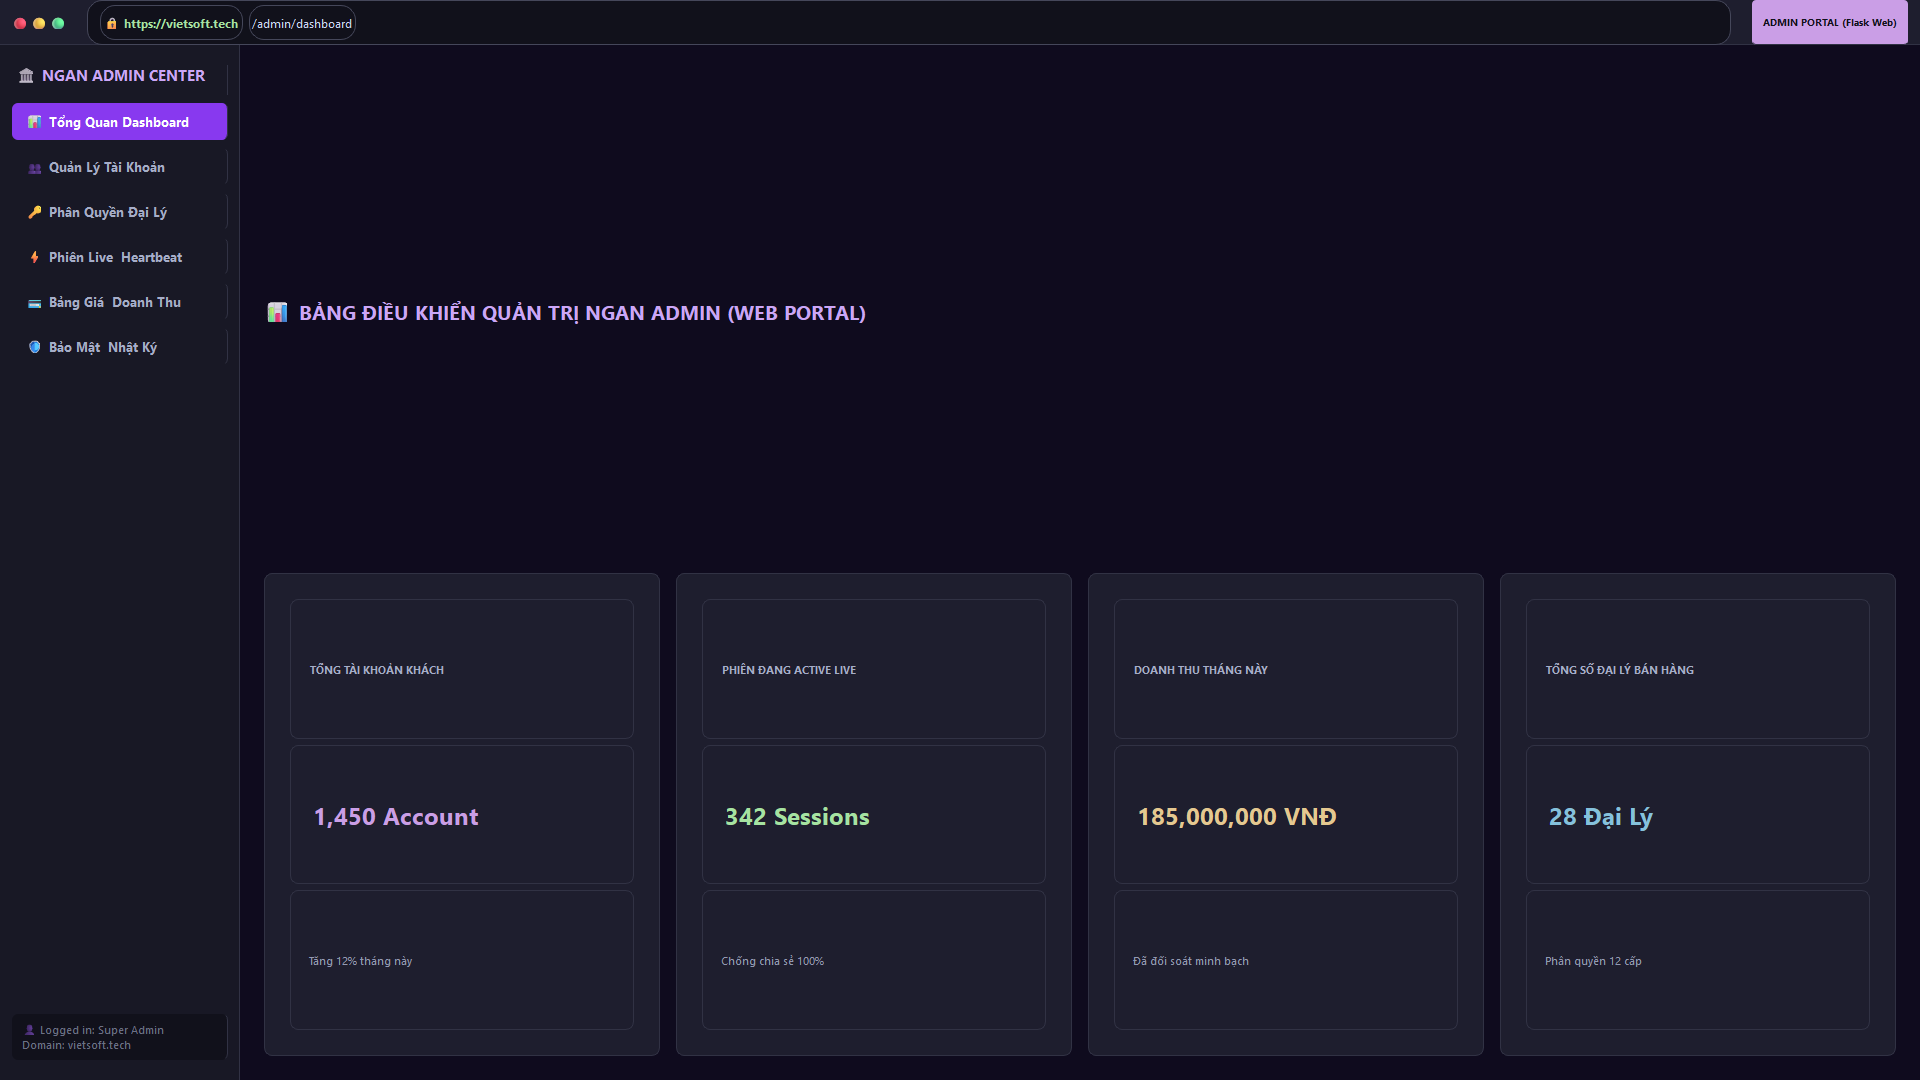1920x1080 pixels.
Task: Click the red window close dot
Action: 20,23
